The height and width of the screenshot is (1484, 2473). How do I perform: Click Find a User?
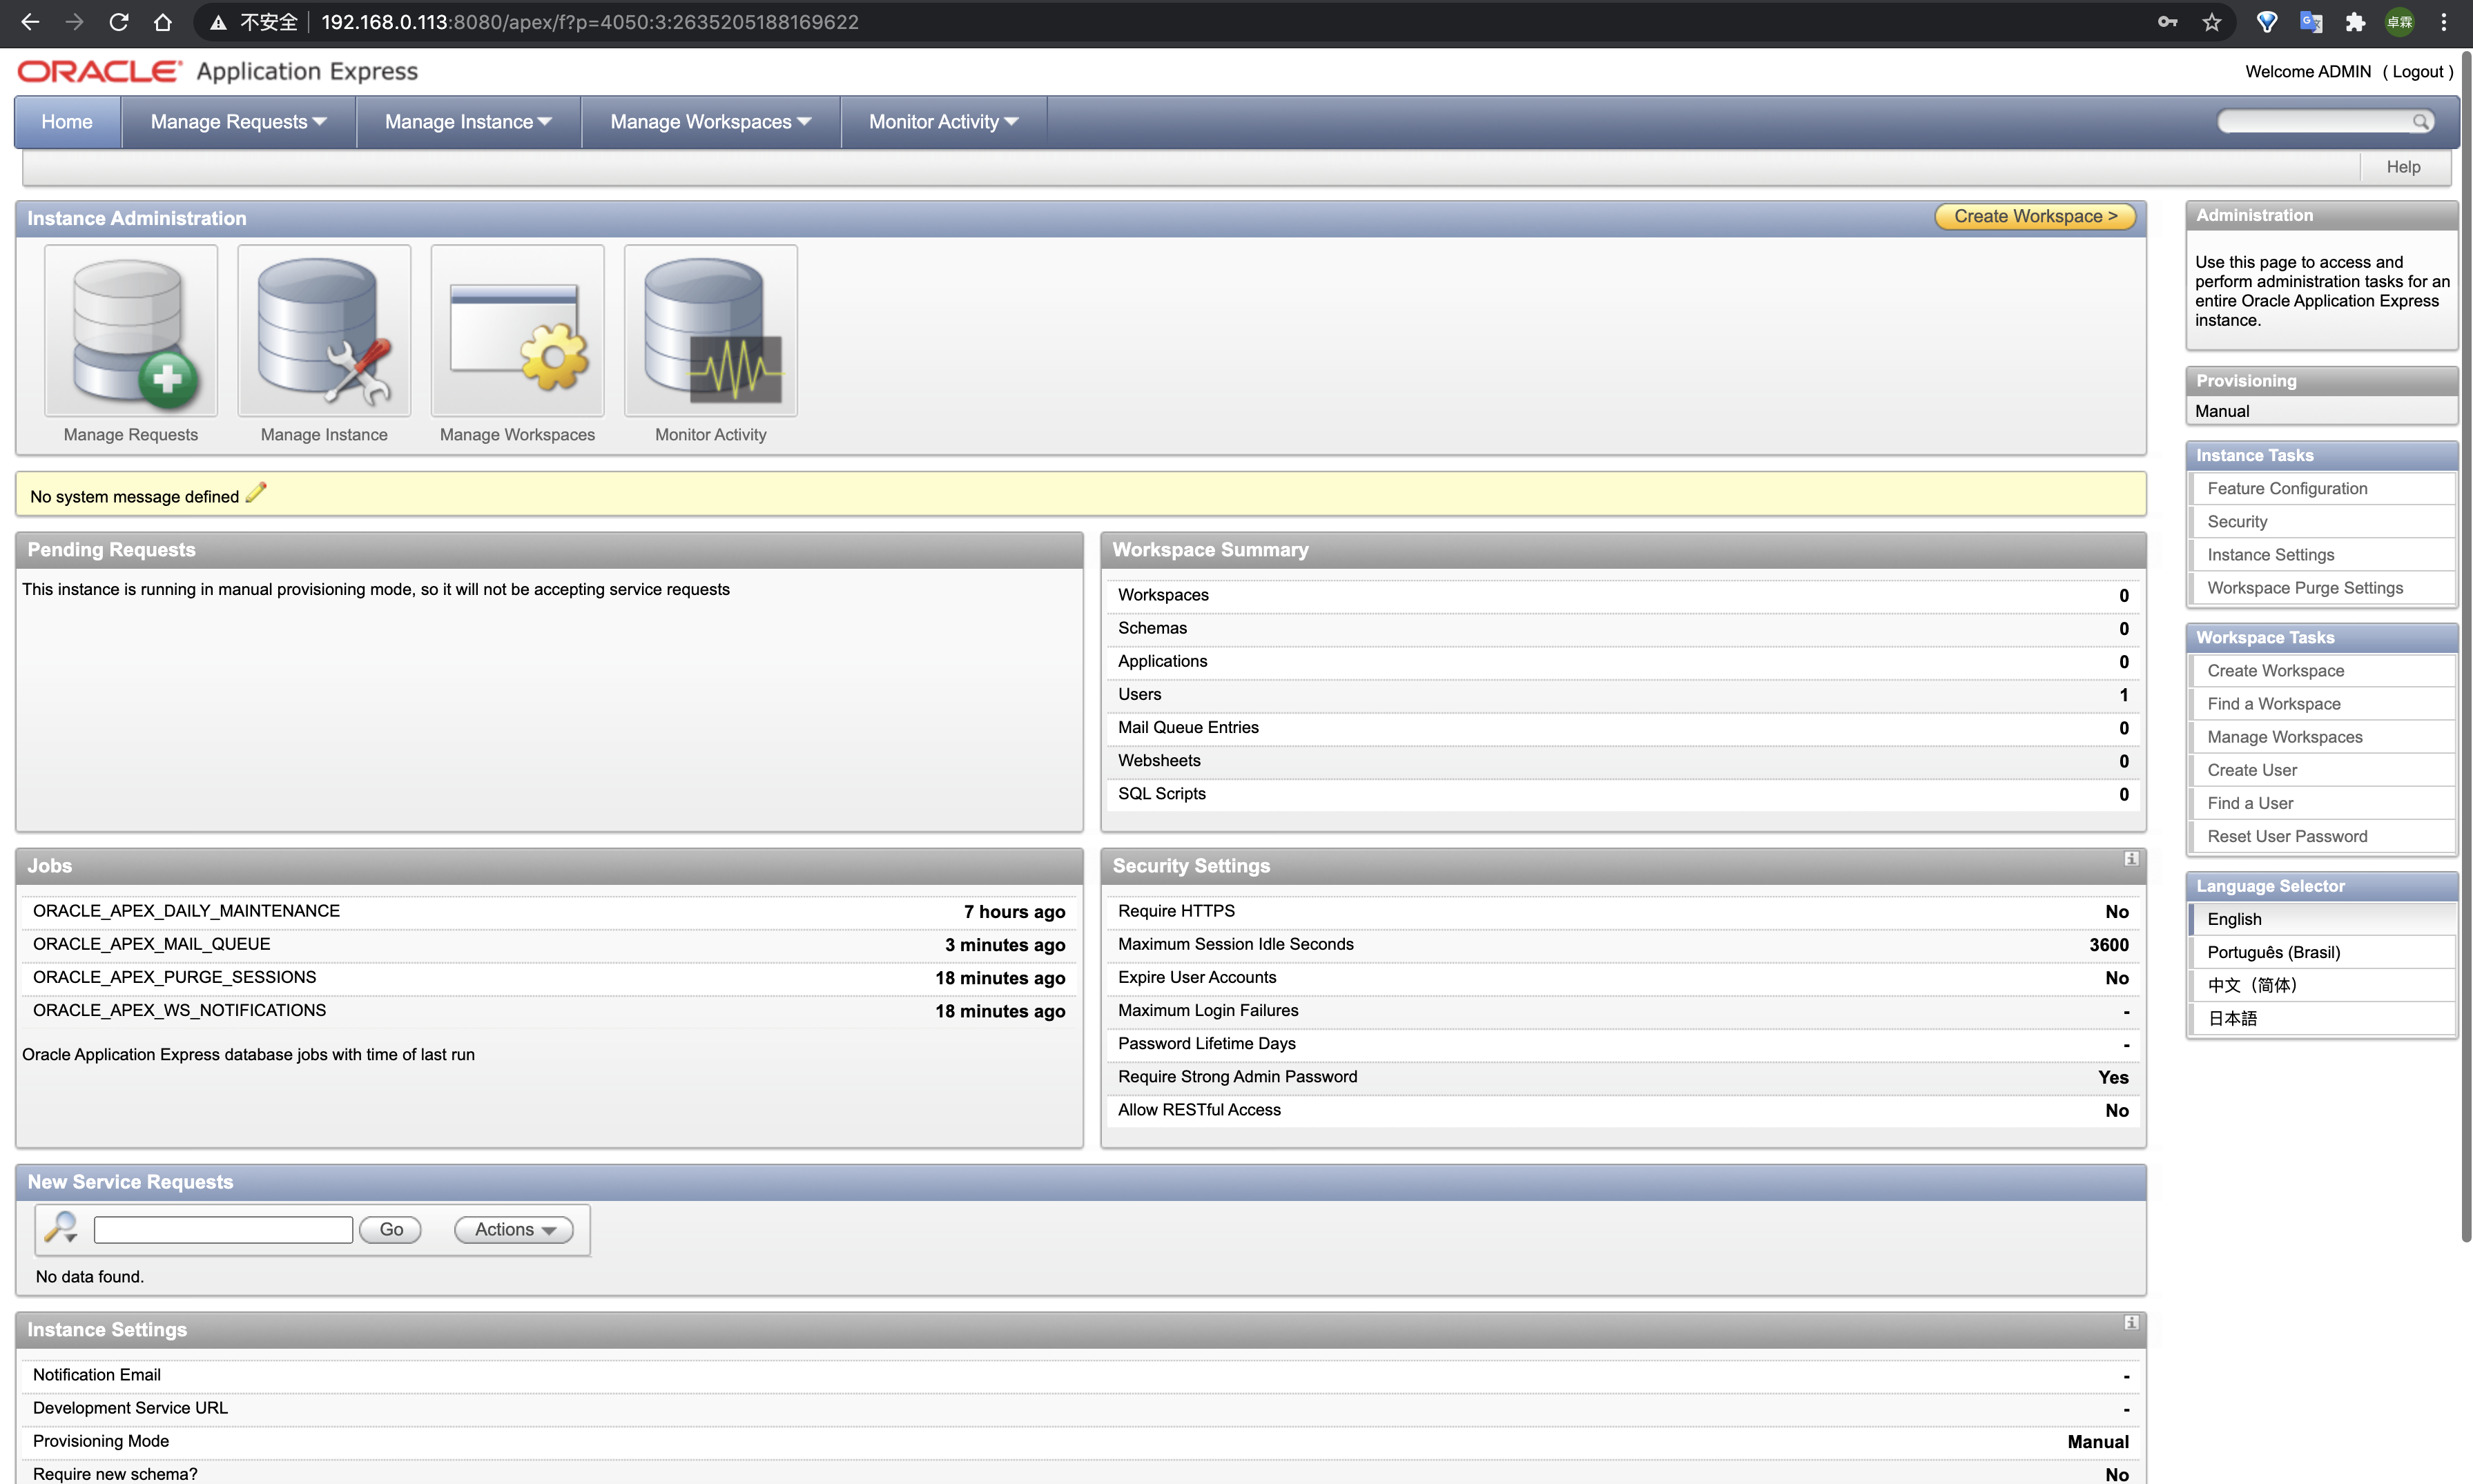click(x=2321, y=802)
